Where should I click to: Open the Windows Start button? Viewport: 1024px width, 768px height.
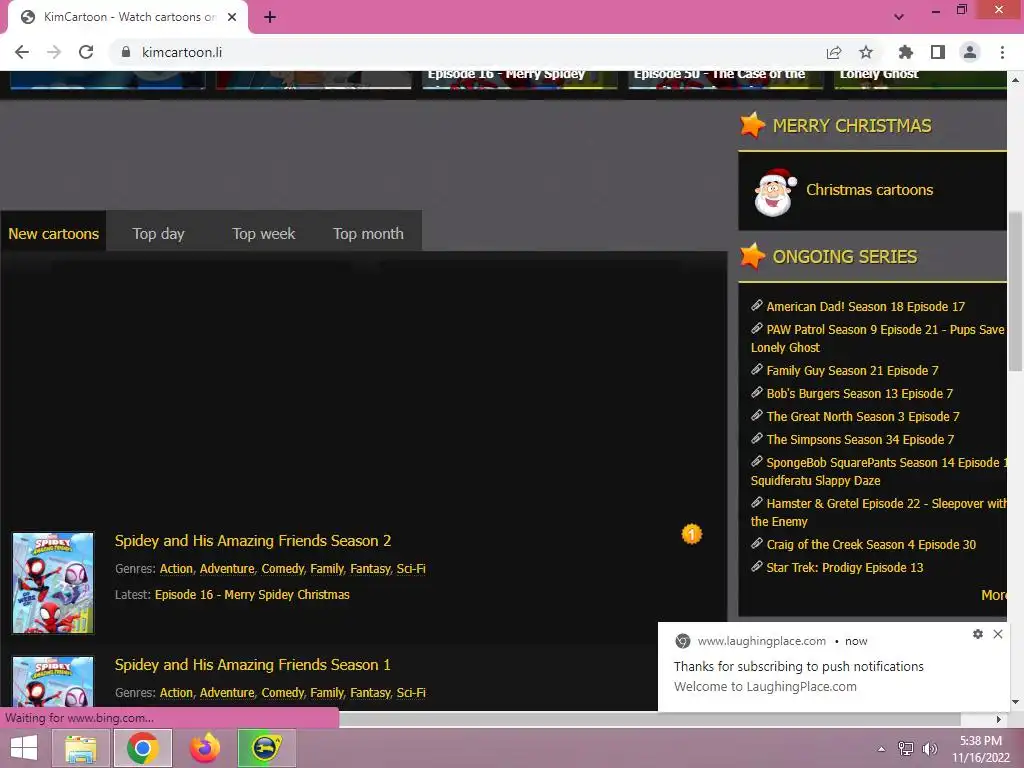(x=24, y=748)
